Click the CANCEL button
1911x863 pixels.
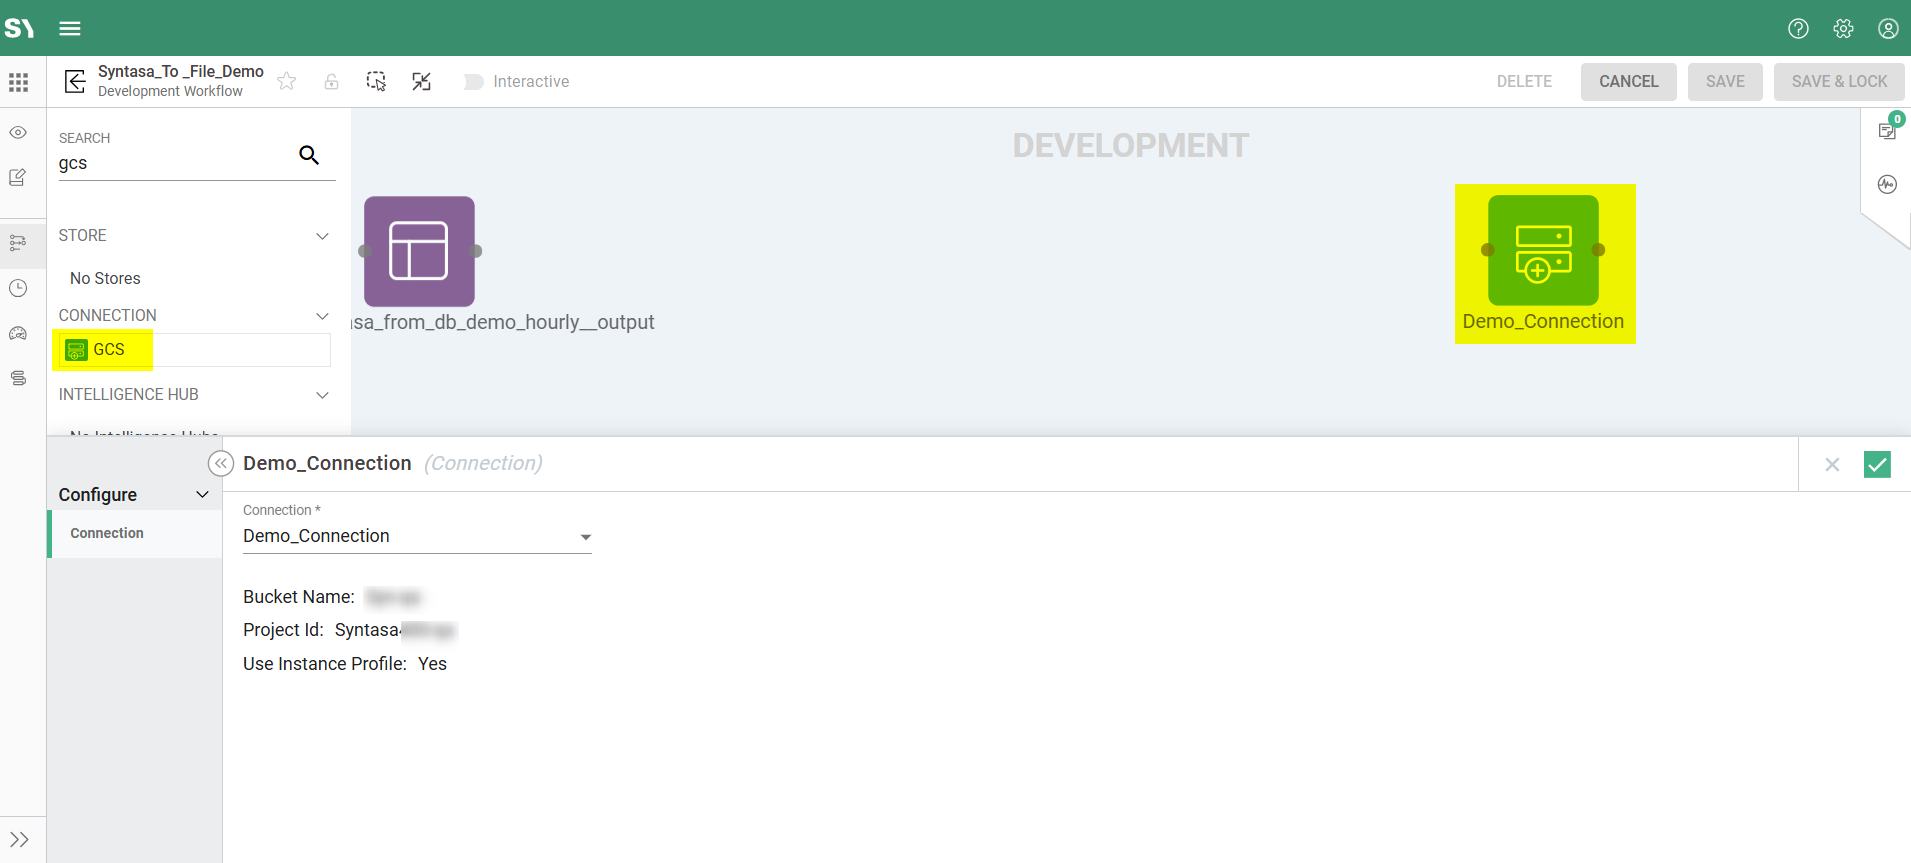click(x=1628, y=82)
